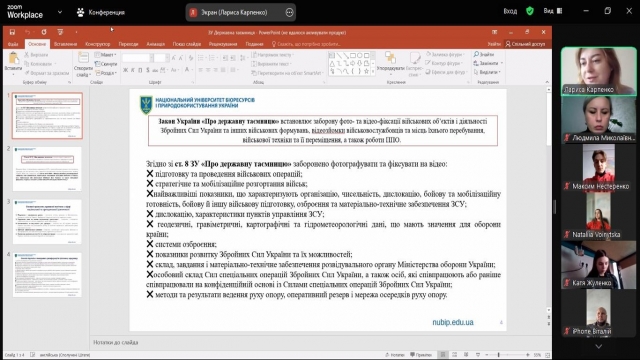Expand Розділ section dropdown
Viewport: 640px width, 360px height.
(x=106, y=73)
